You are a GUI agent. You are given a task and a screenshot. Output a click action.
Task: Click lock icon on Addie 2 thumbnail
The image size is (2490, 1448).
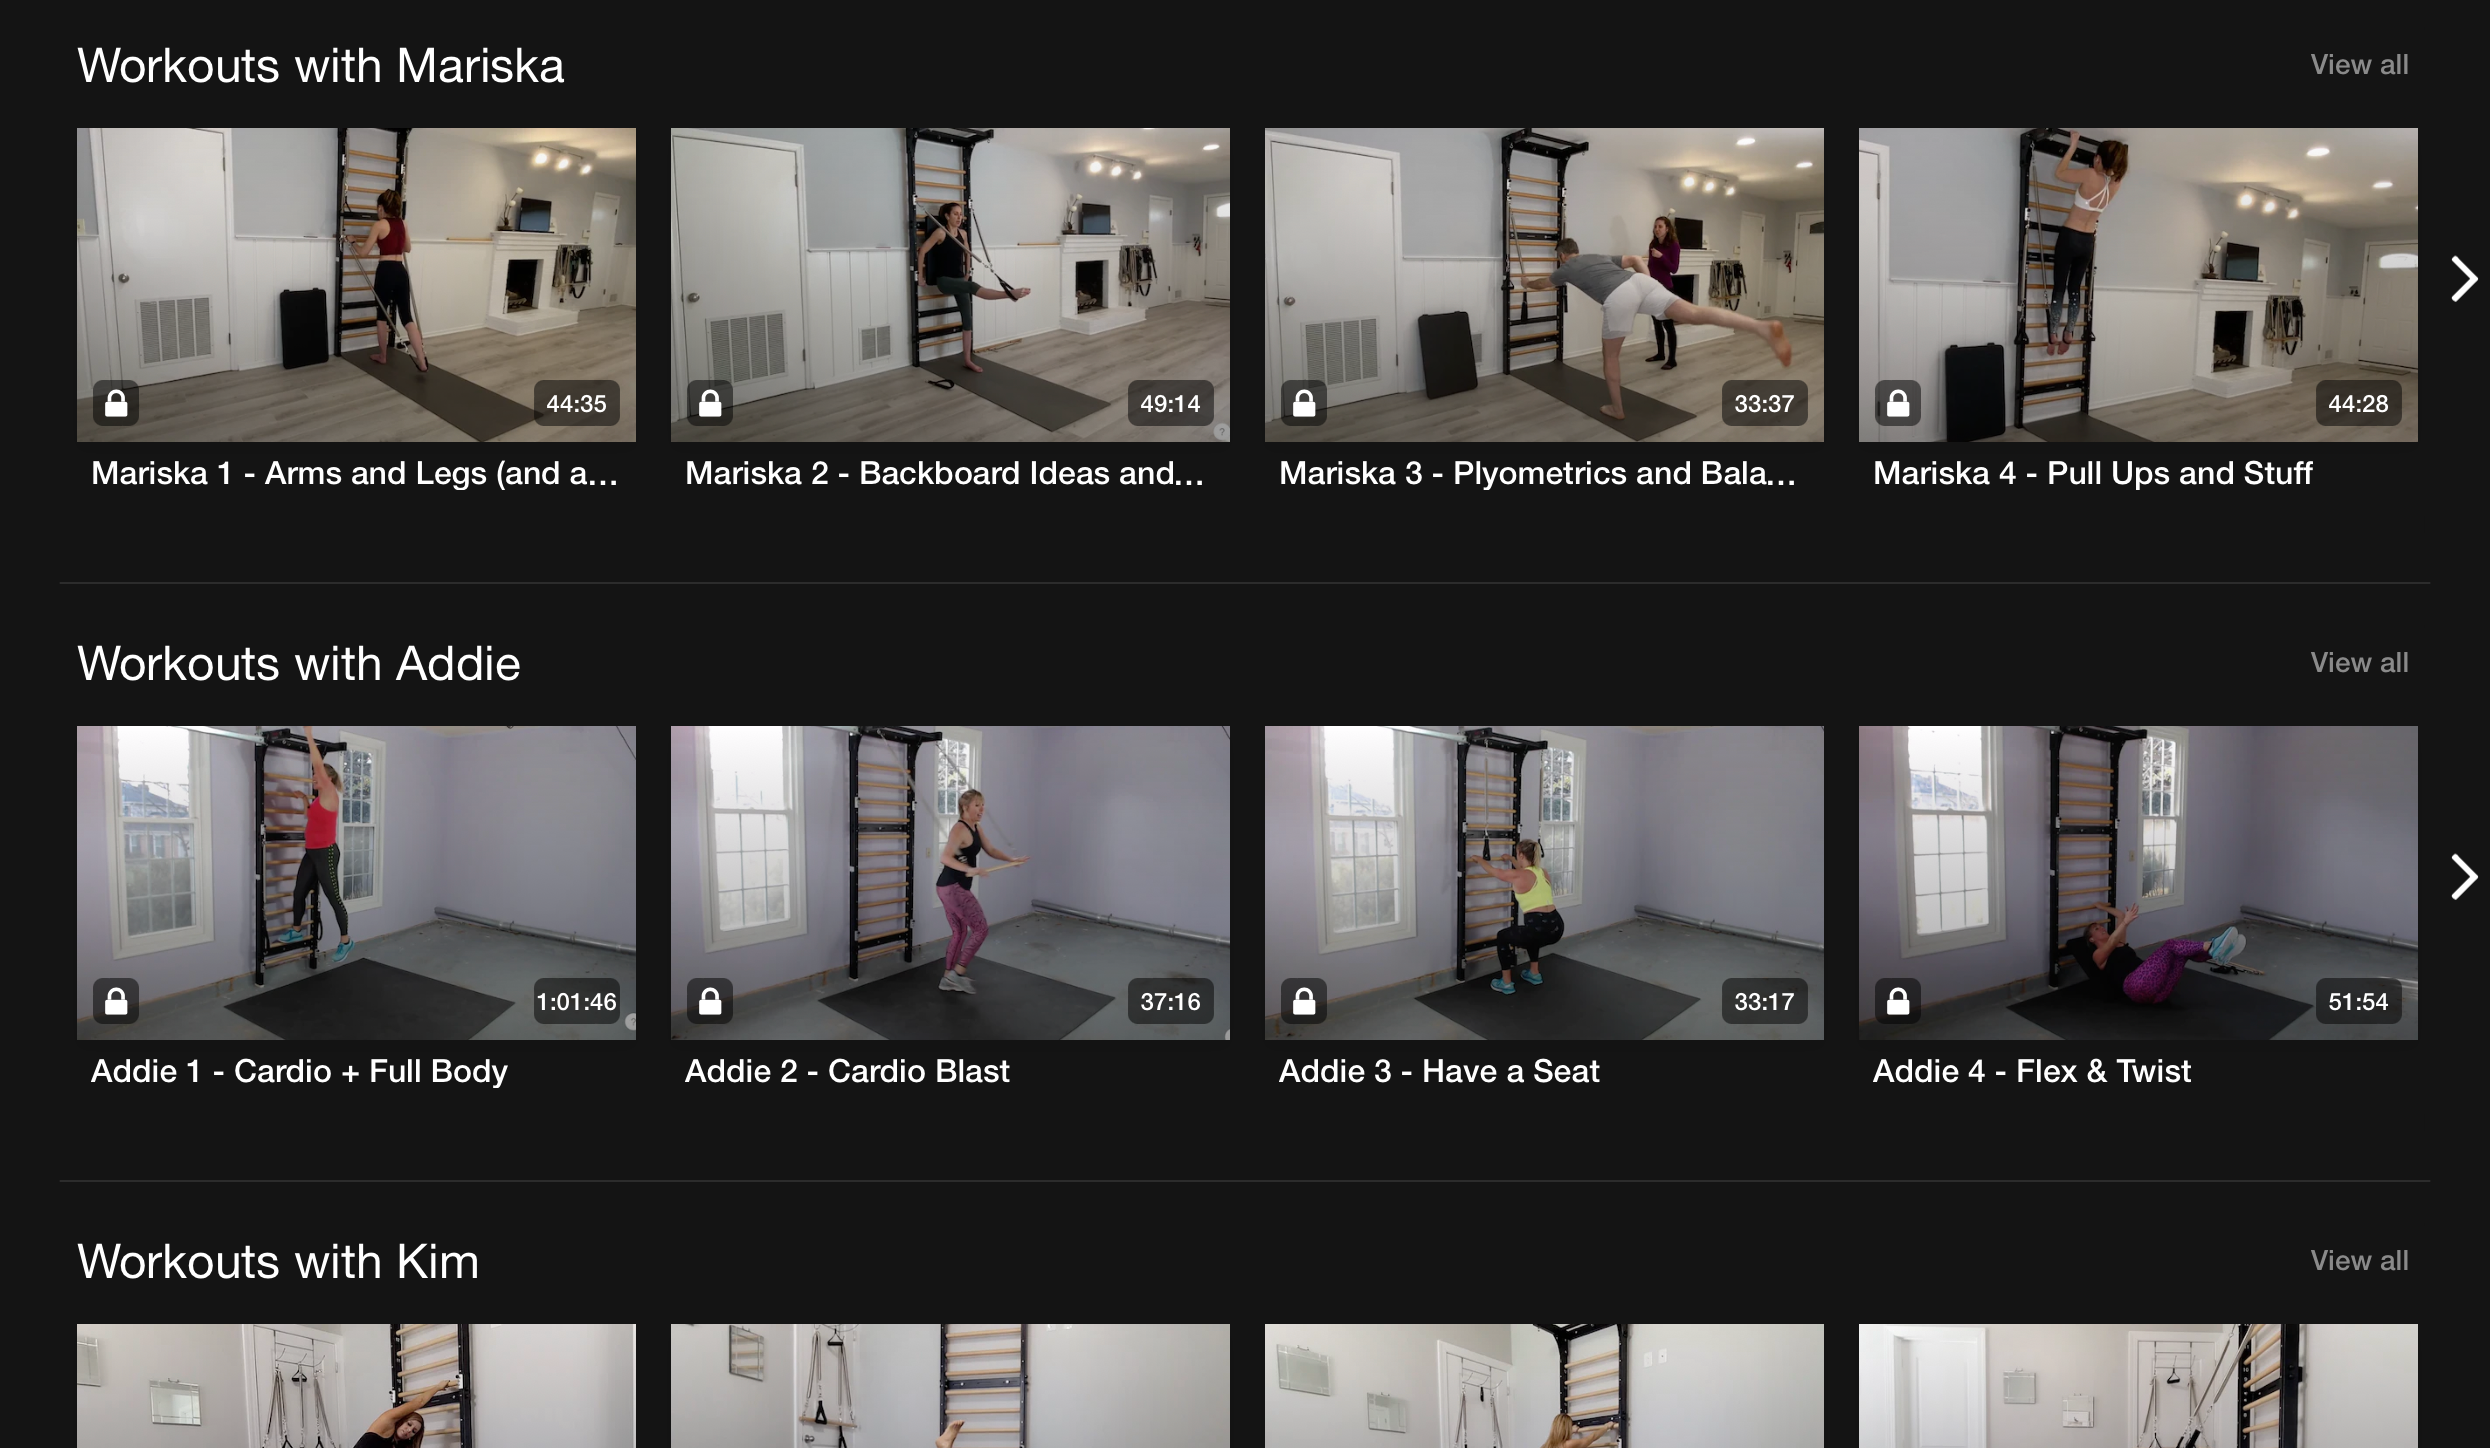pyautogui.click(x=710, y=1001)
